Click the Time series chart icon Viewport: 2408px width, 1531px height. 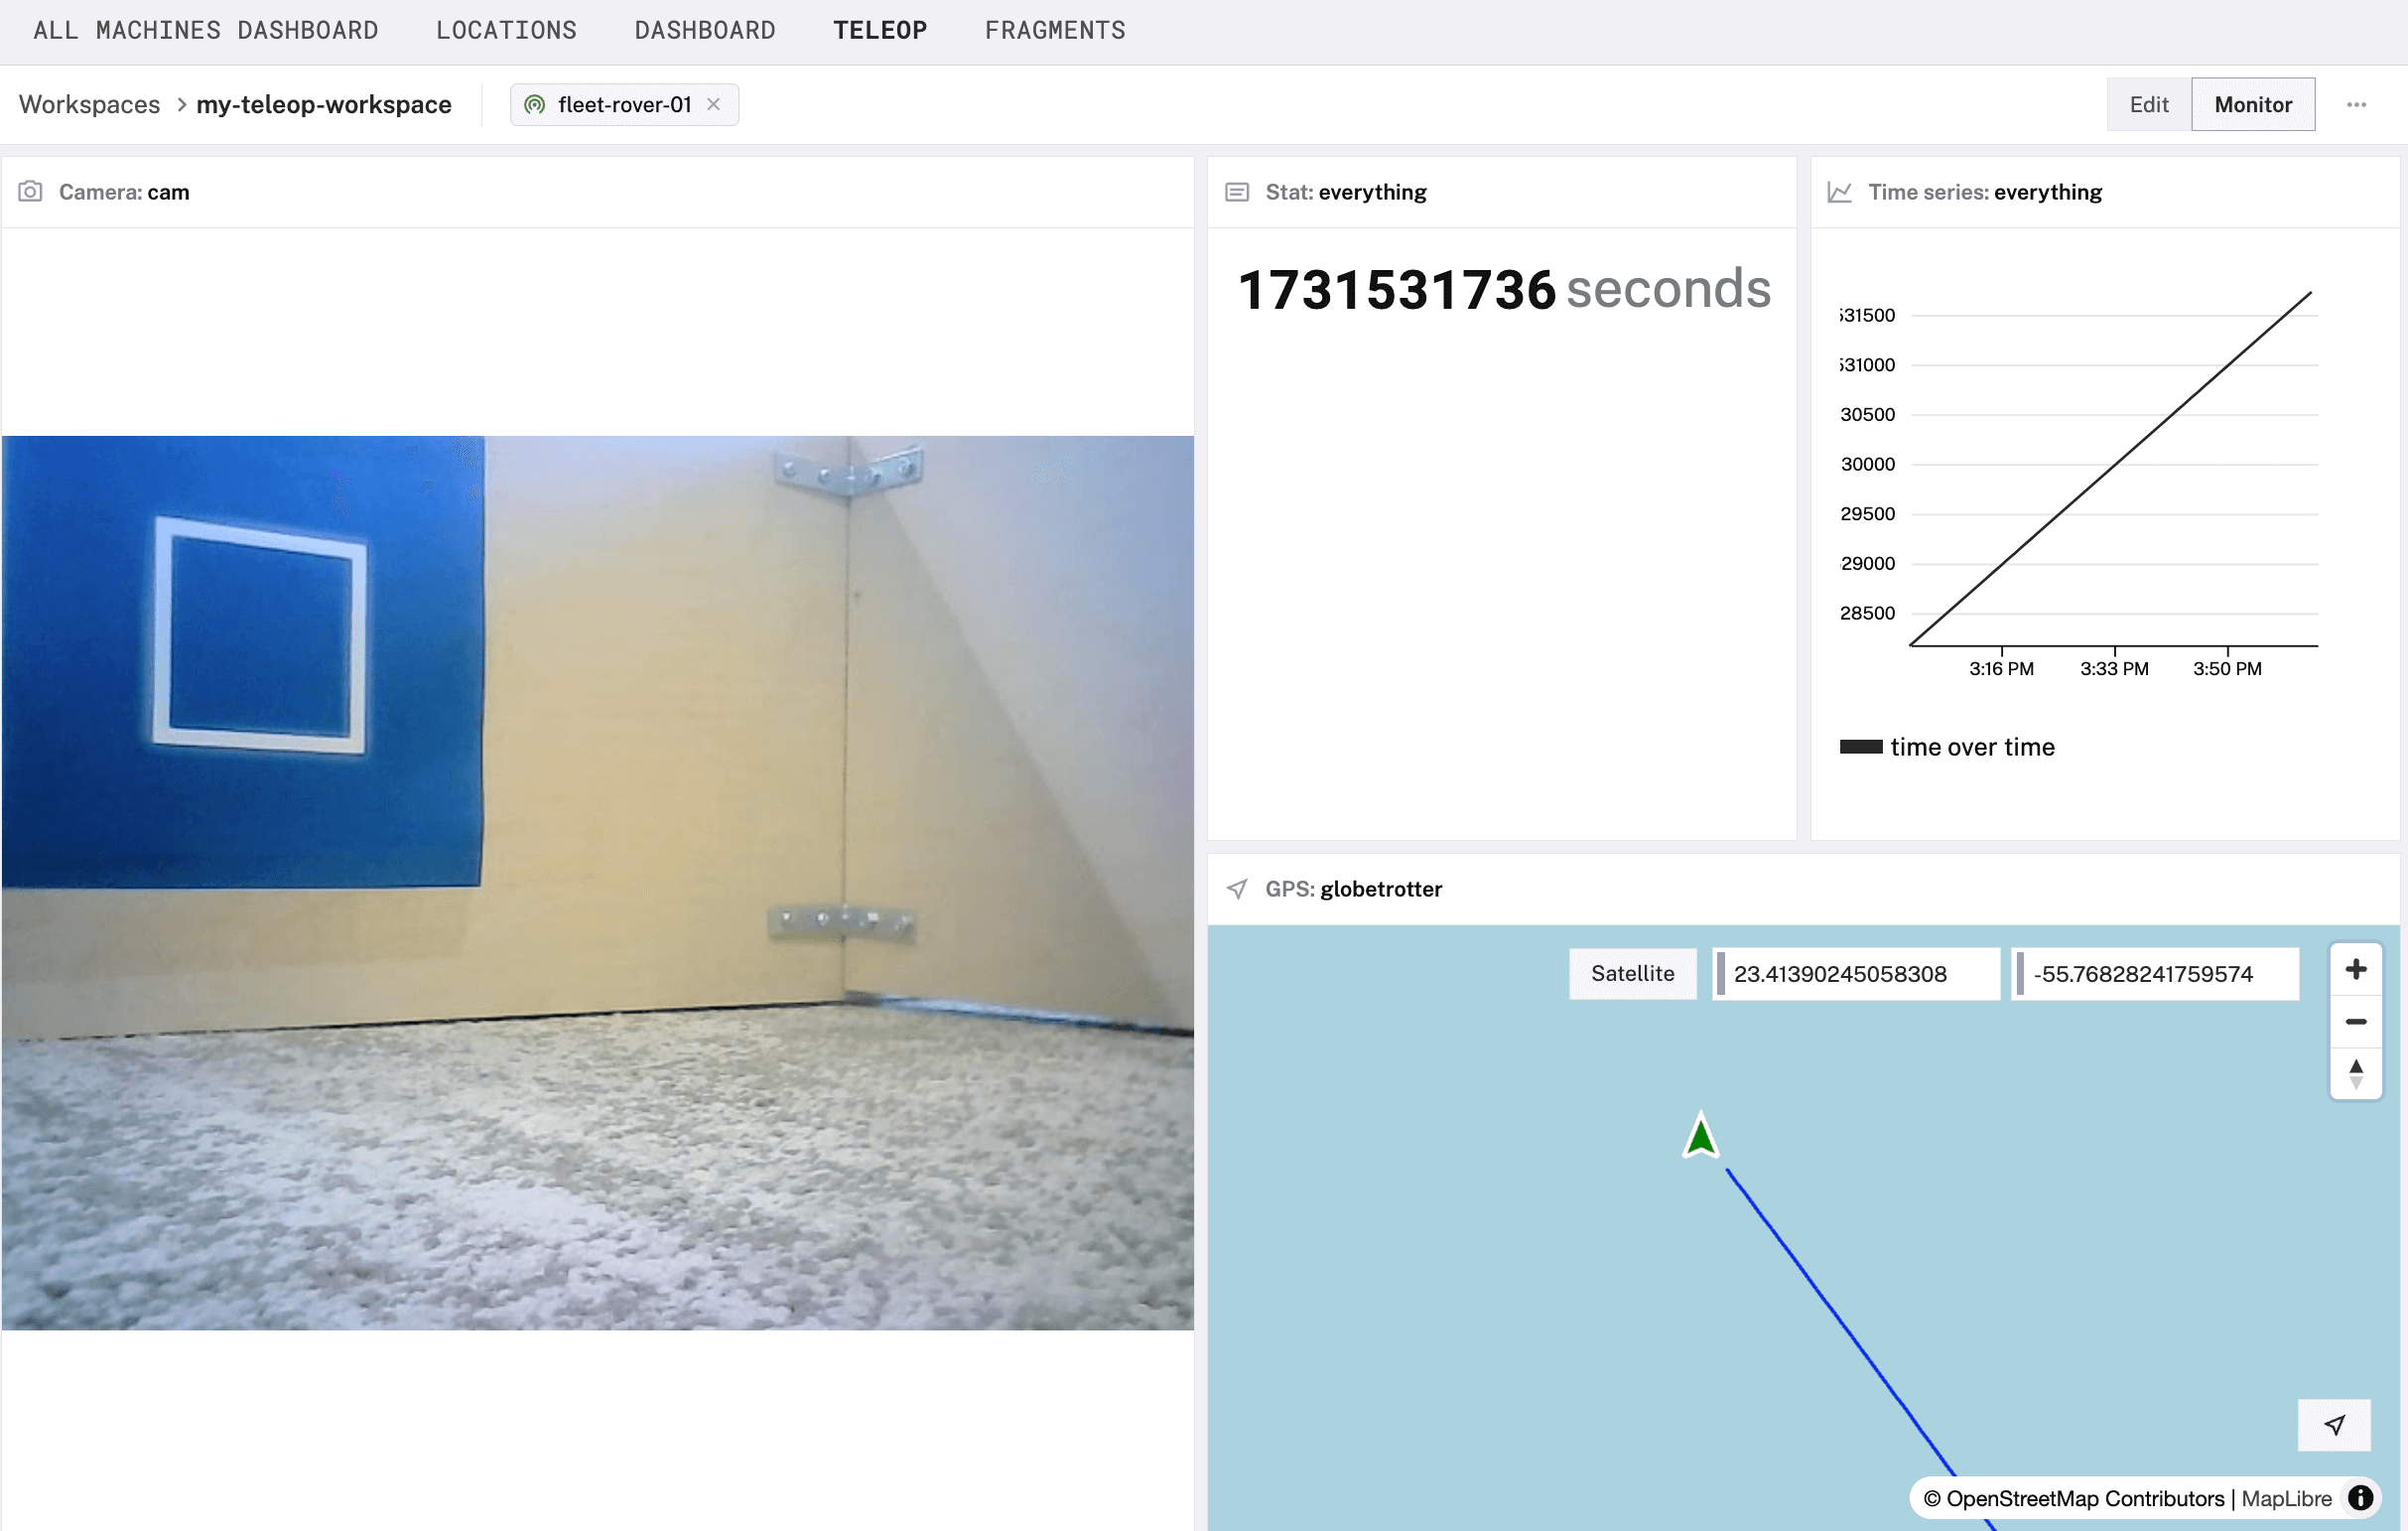(1839, 191)
